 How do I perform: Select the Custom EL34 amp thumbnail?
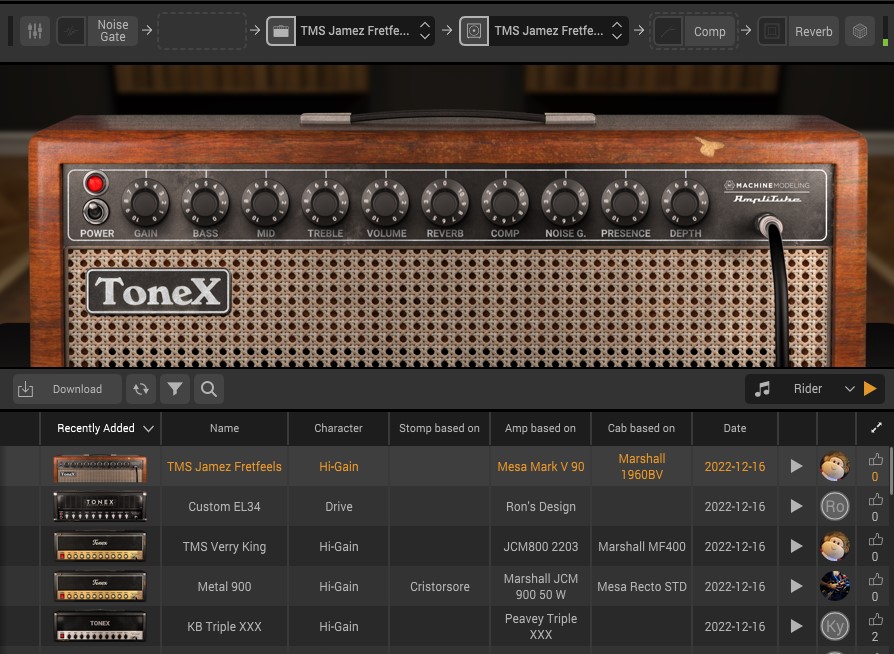point(100,507)
